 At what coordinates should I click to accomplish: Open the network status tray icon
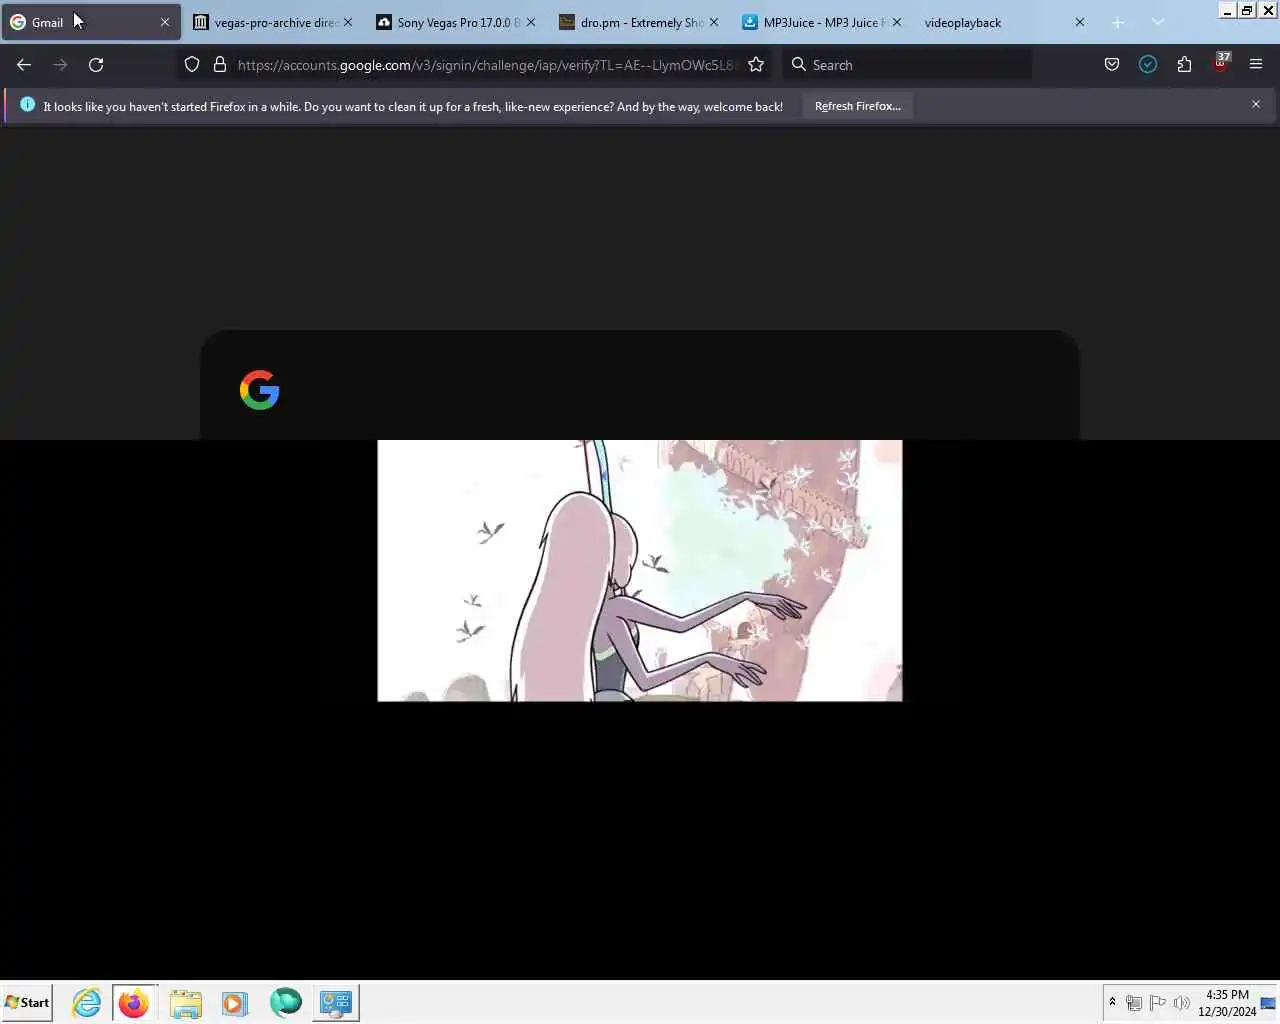pos(1134,1002)
